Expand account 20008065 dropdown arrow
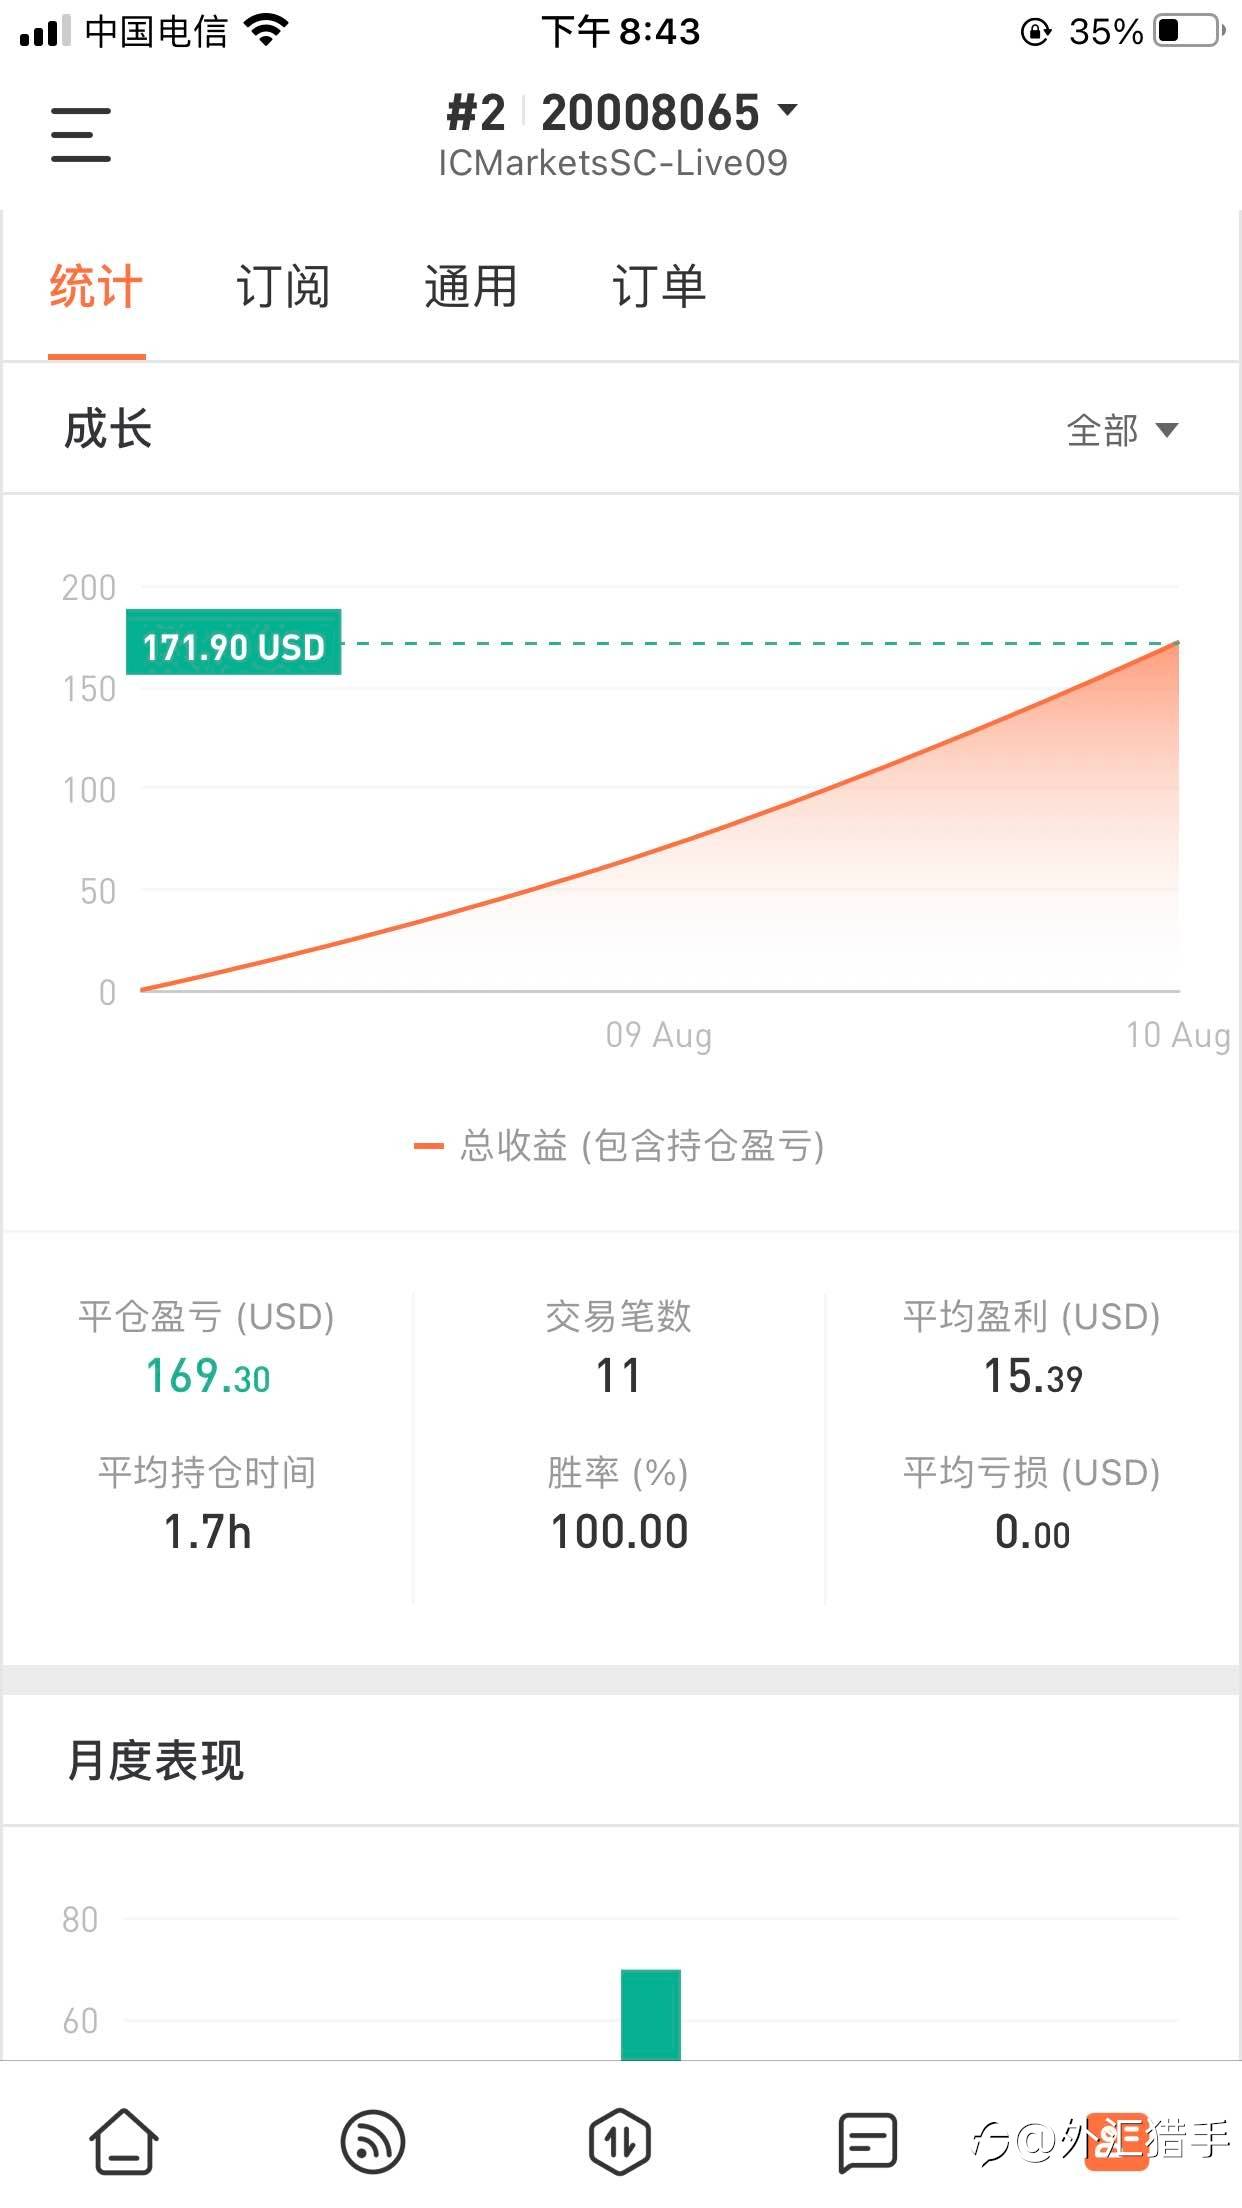Screen dimensions: 1242x2208 pyautogui.click(x=788, y=109)
